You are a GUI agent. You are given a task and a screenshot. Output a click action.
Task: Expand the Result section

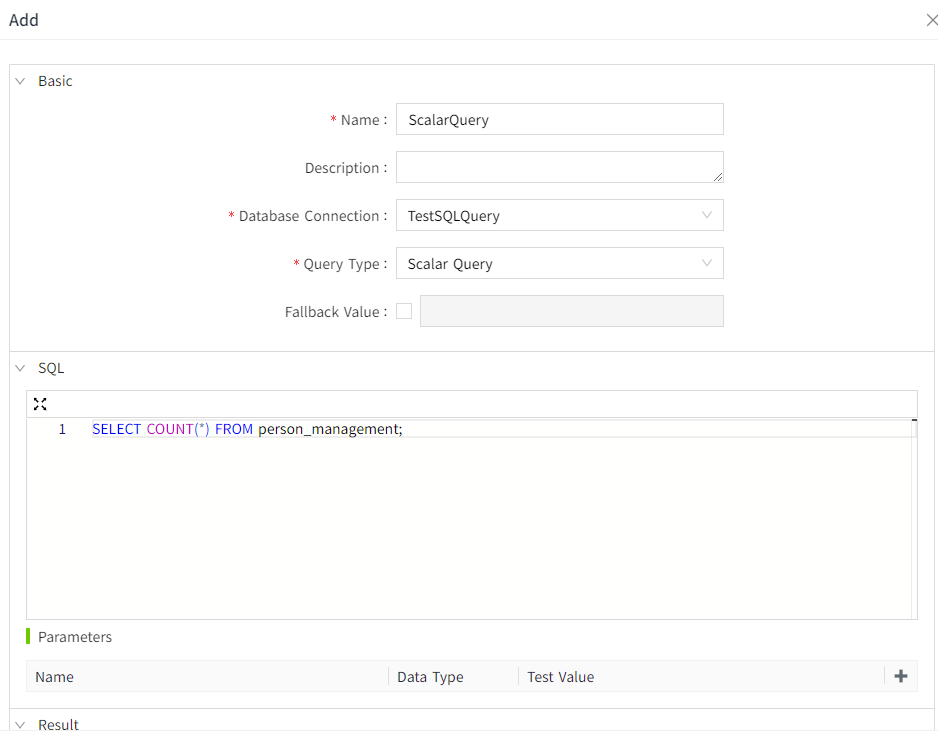(20, 724)
